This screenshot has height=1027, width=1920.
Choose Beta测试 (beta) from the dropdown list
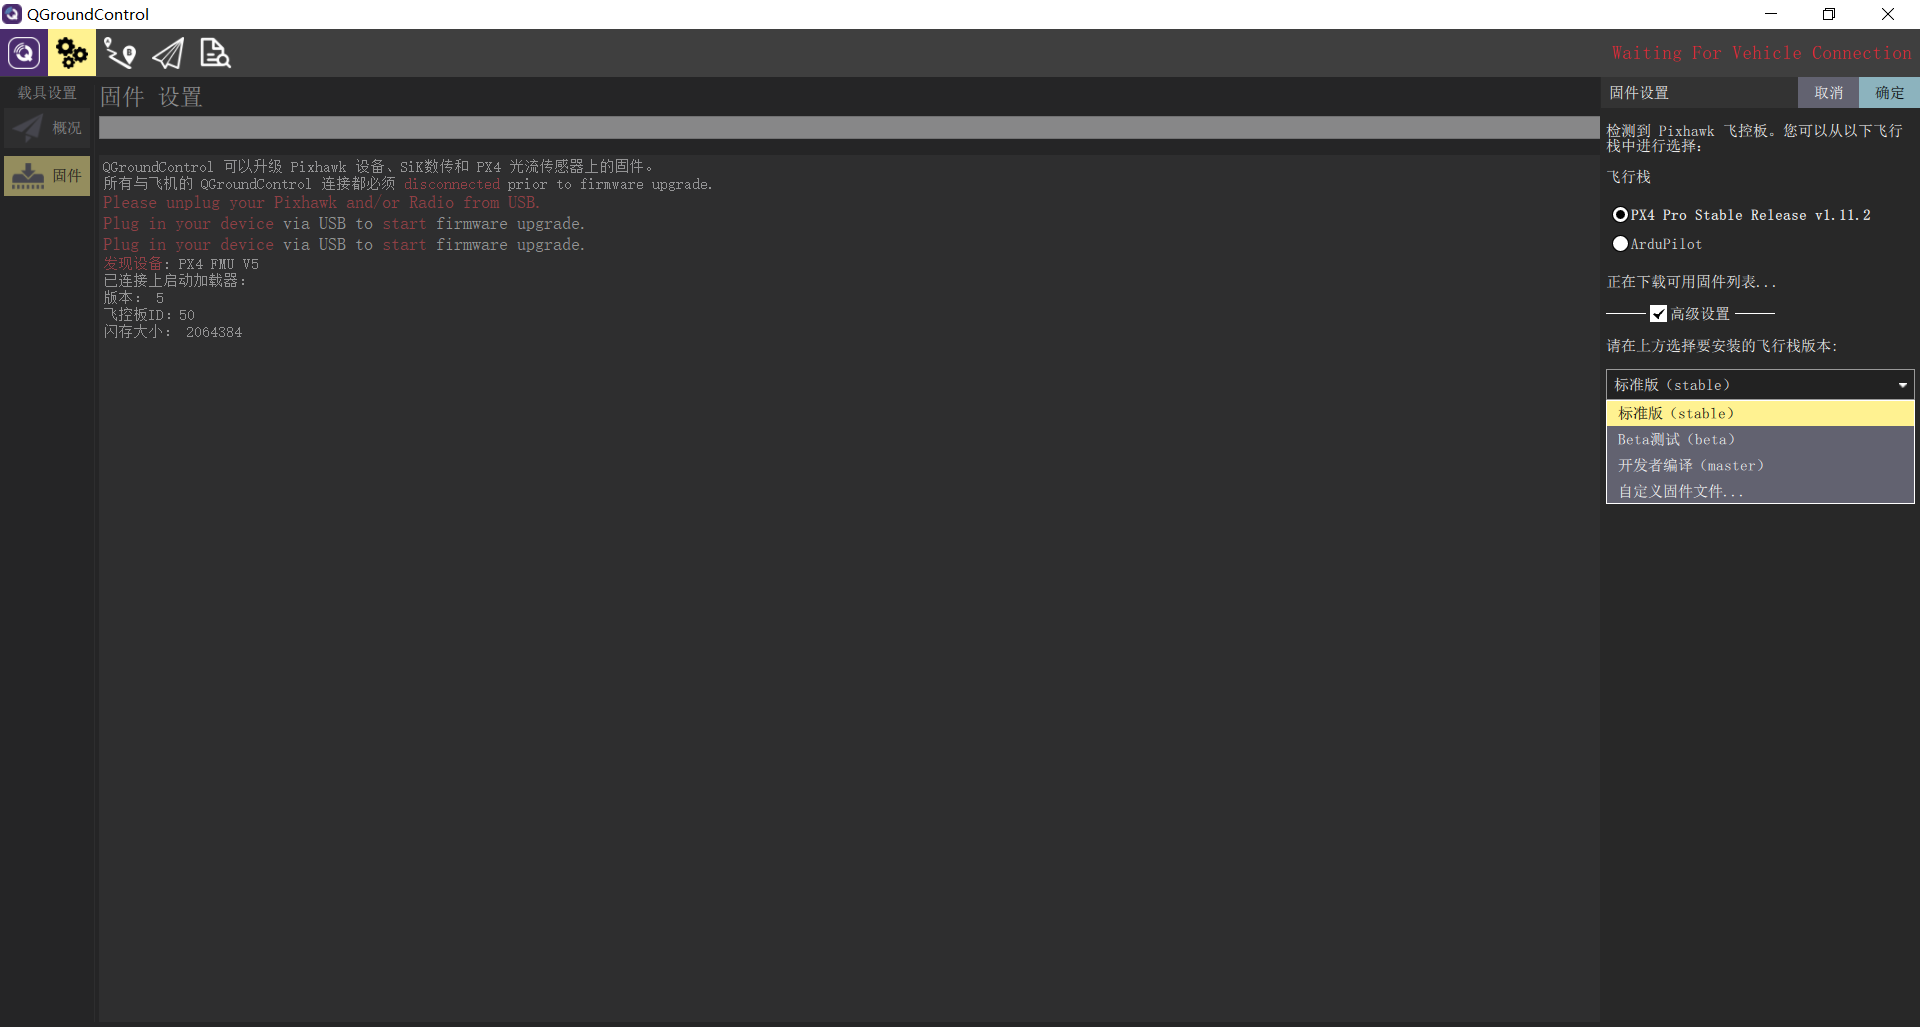[x=1760, y=439]
